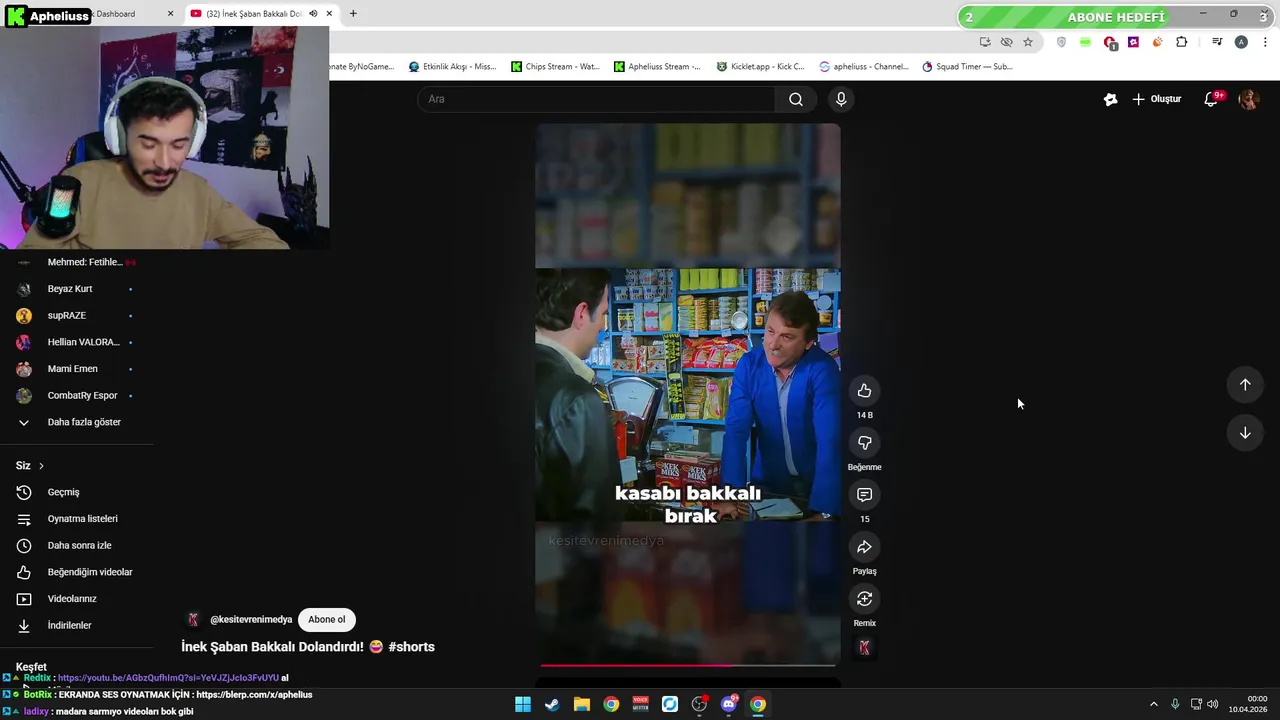Open the taskbar volume speaker icon

(x=1212, y=704)
